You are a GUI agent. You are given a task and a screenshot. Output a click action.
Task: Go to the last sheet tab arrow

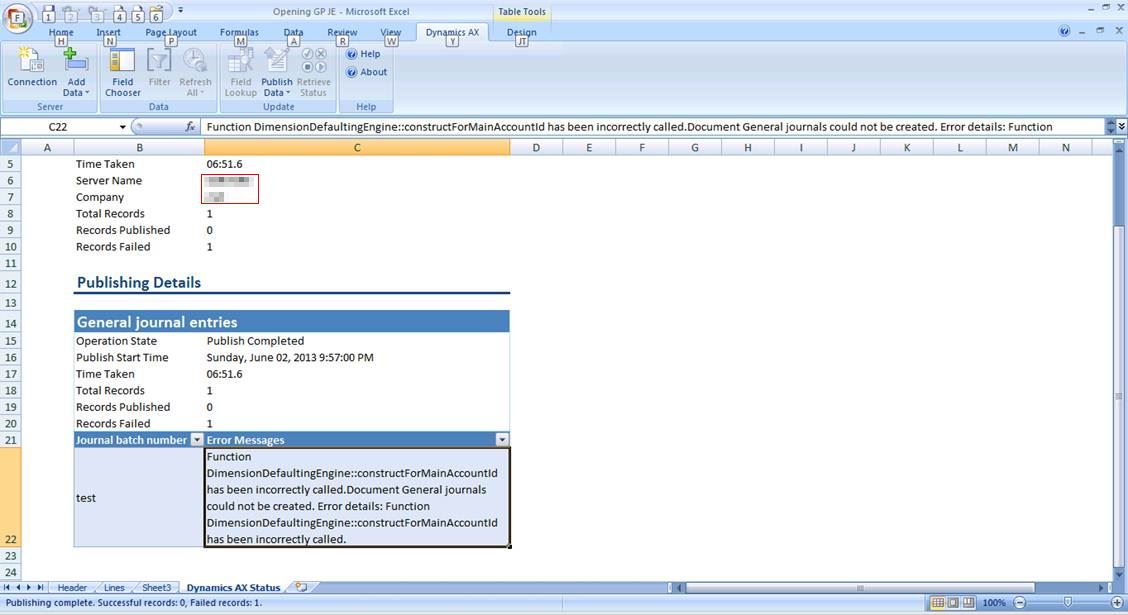click(x=40, y=588)
